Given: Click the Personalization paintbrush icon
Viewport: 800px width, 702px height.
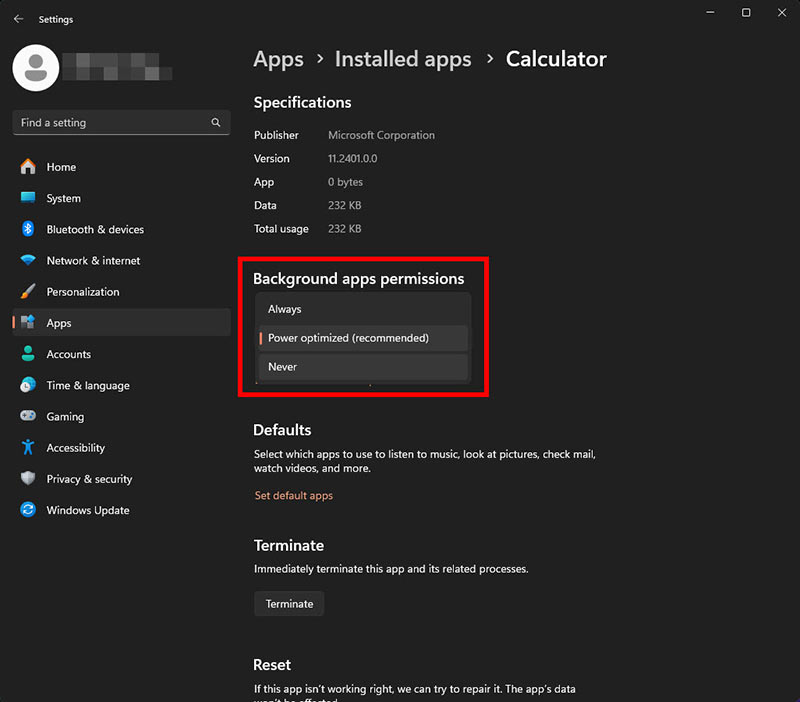Looking at the screenshot, I should coord(28,291).
